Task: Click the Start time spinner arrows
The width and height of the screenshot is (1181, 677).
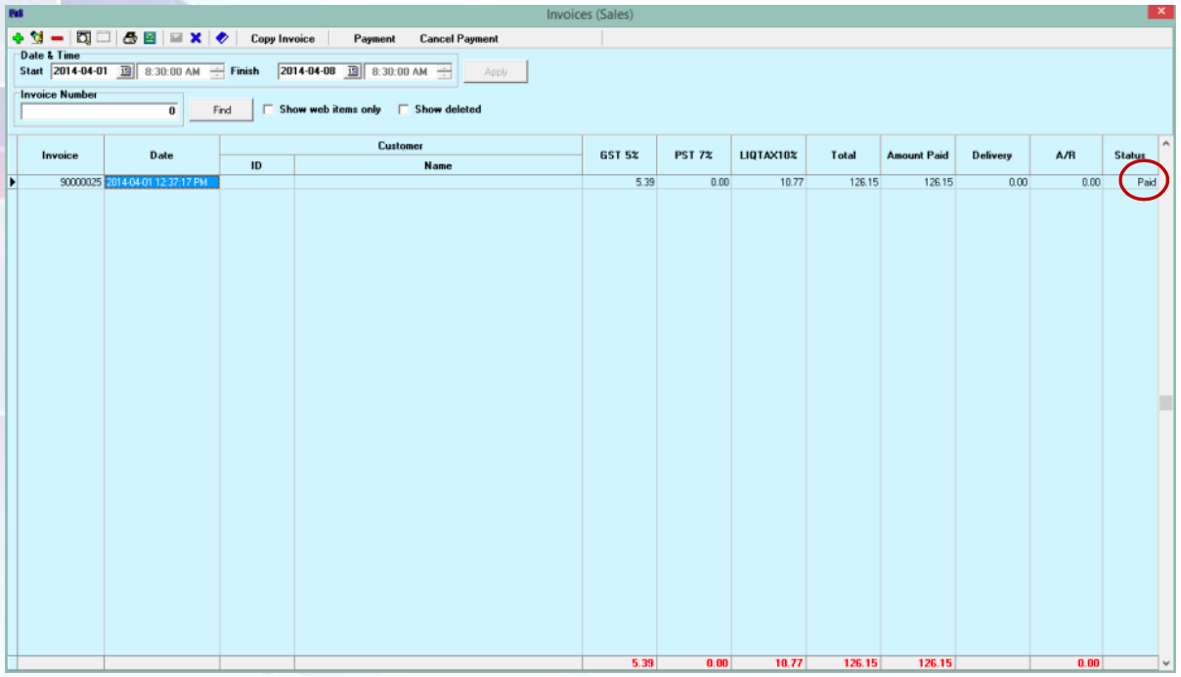Action: pyautogui.click(x=217, y=72)
